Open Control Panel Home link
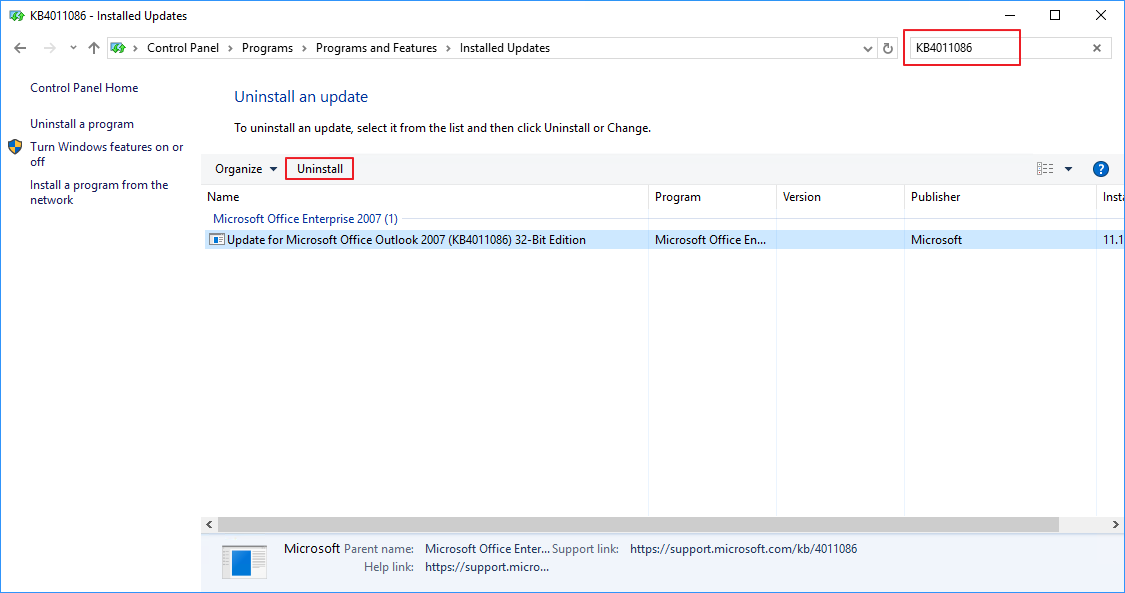1125x593 pixels. [x=84, y=87]
